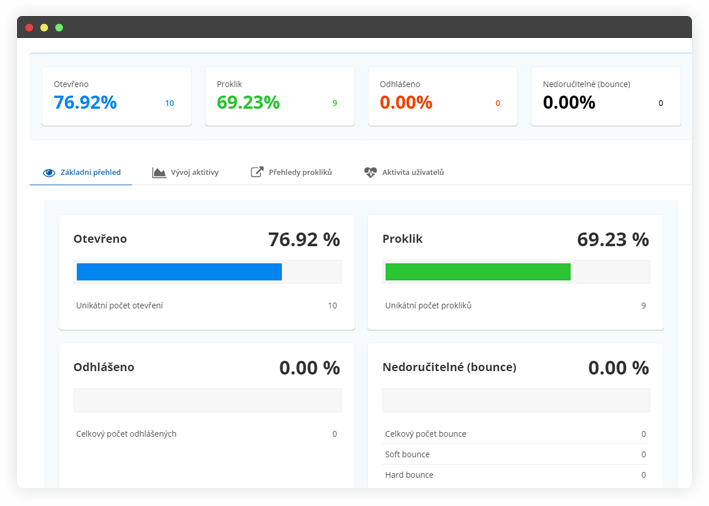Click the Hard bounce row

pos(515,475)
